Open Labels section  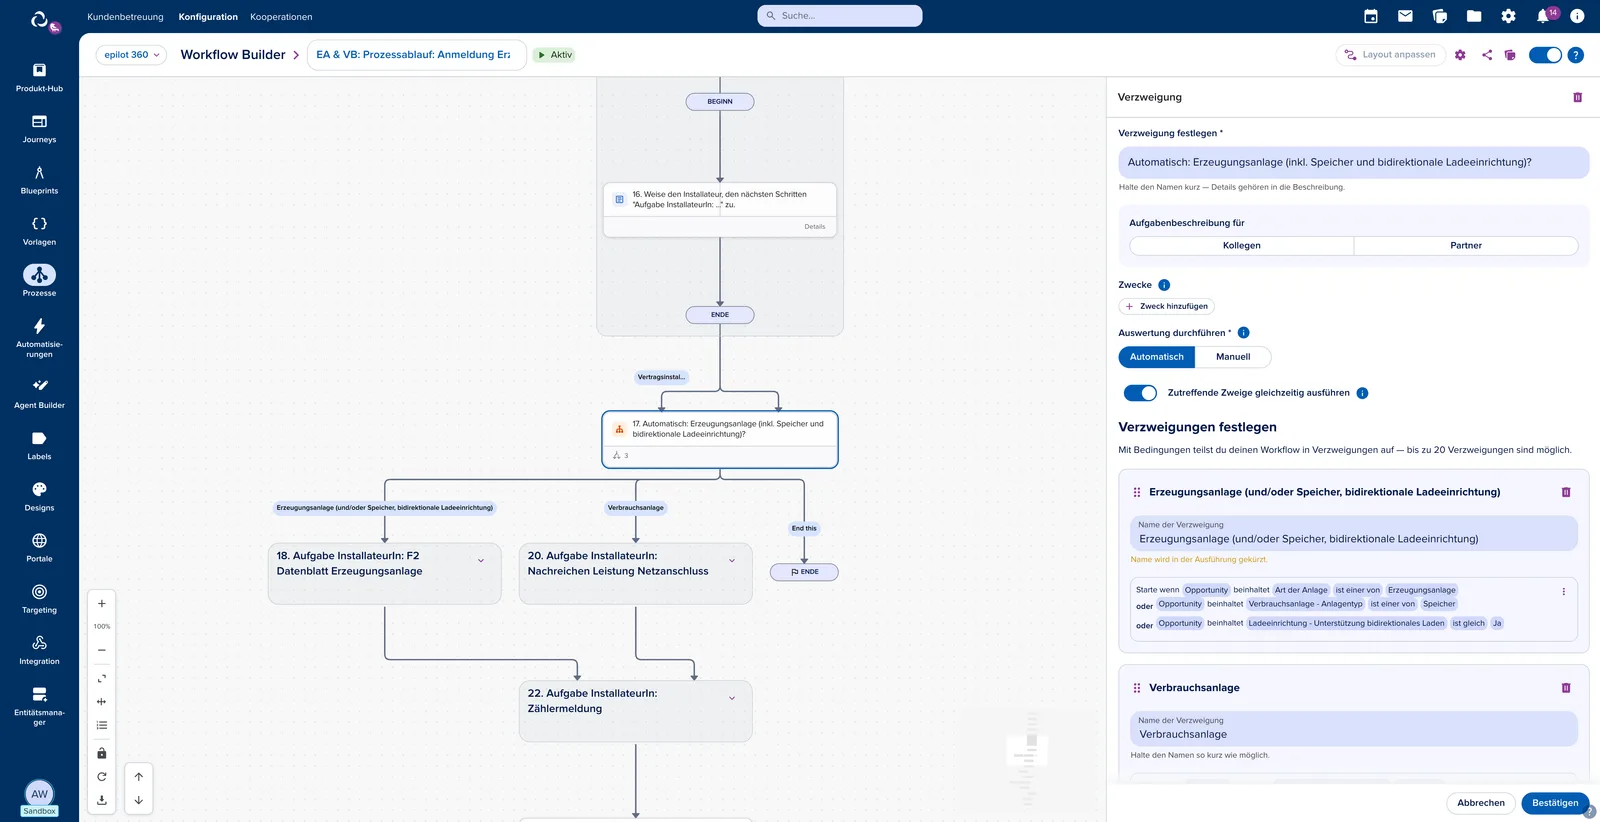coord(39,446)
